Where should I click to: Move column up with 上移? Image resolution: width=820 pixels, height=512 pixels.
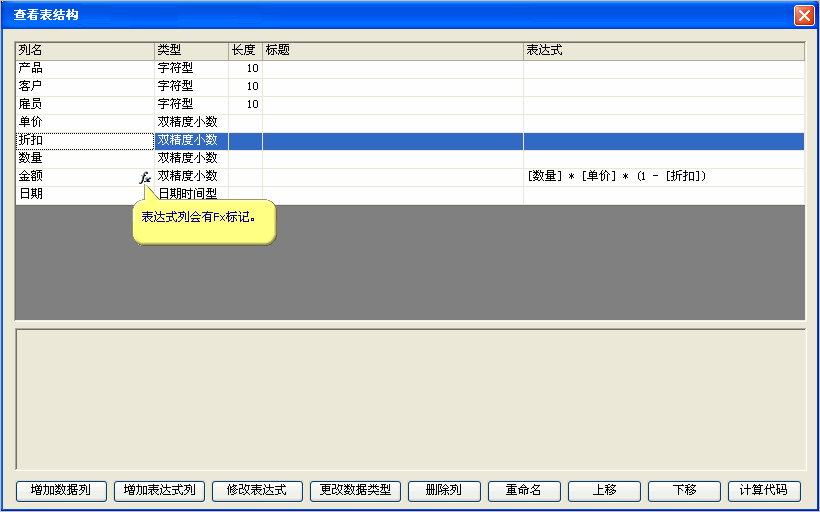click(604, 490)
